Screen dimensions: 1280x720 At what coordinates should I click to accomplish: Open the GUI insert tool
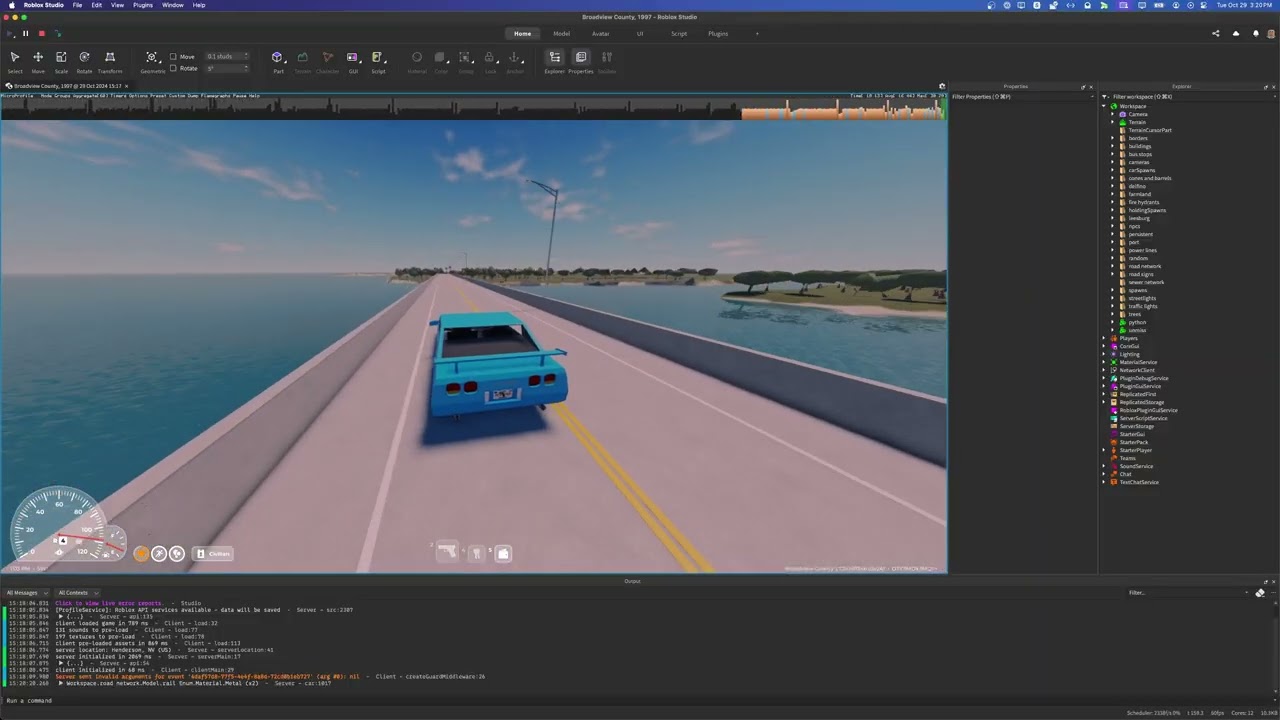tap(352, 61)
